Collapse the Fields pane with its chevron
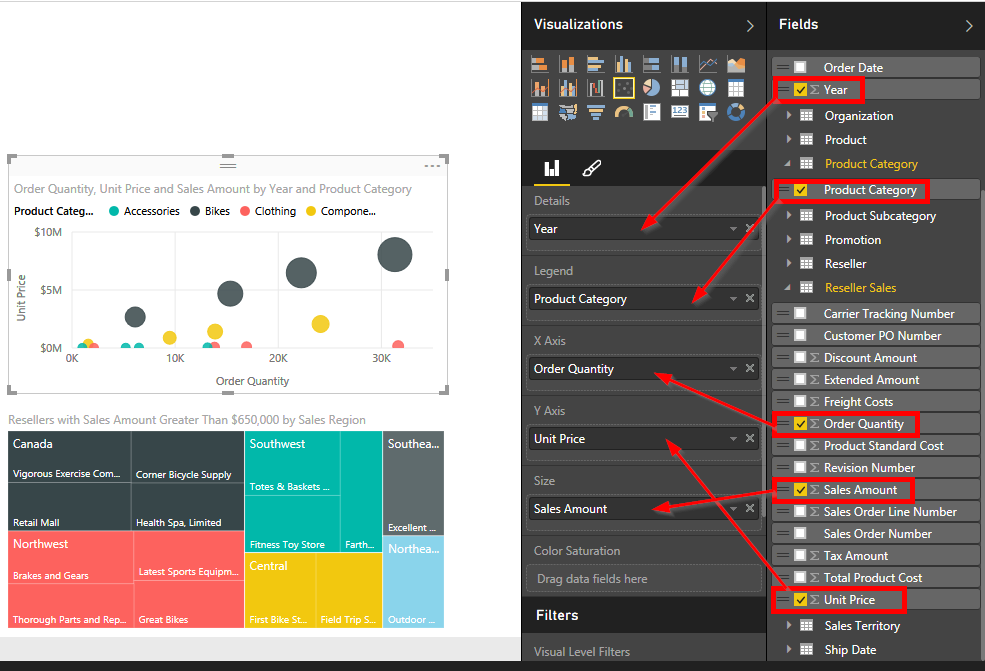This screenshot has width=985, height=671. (x=967, y=25)
